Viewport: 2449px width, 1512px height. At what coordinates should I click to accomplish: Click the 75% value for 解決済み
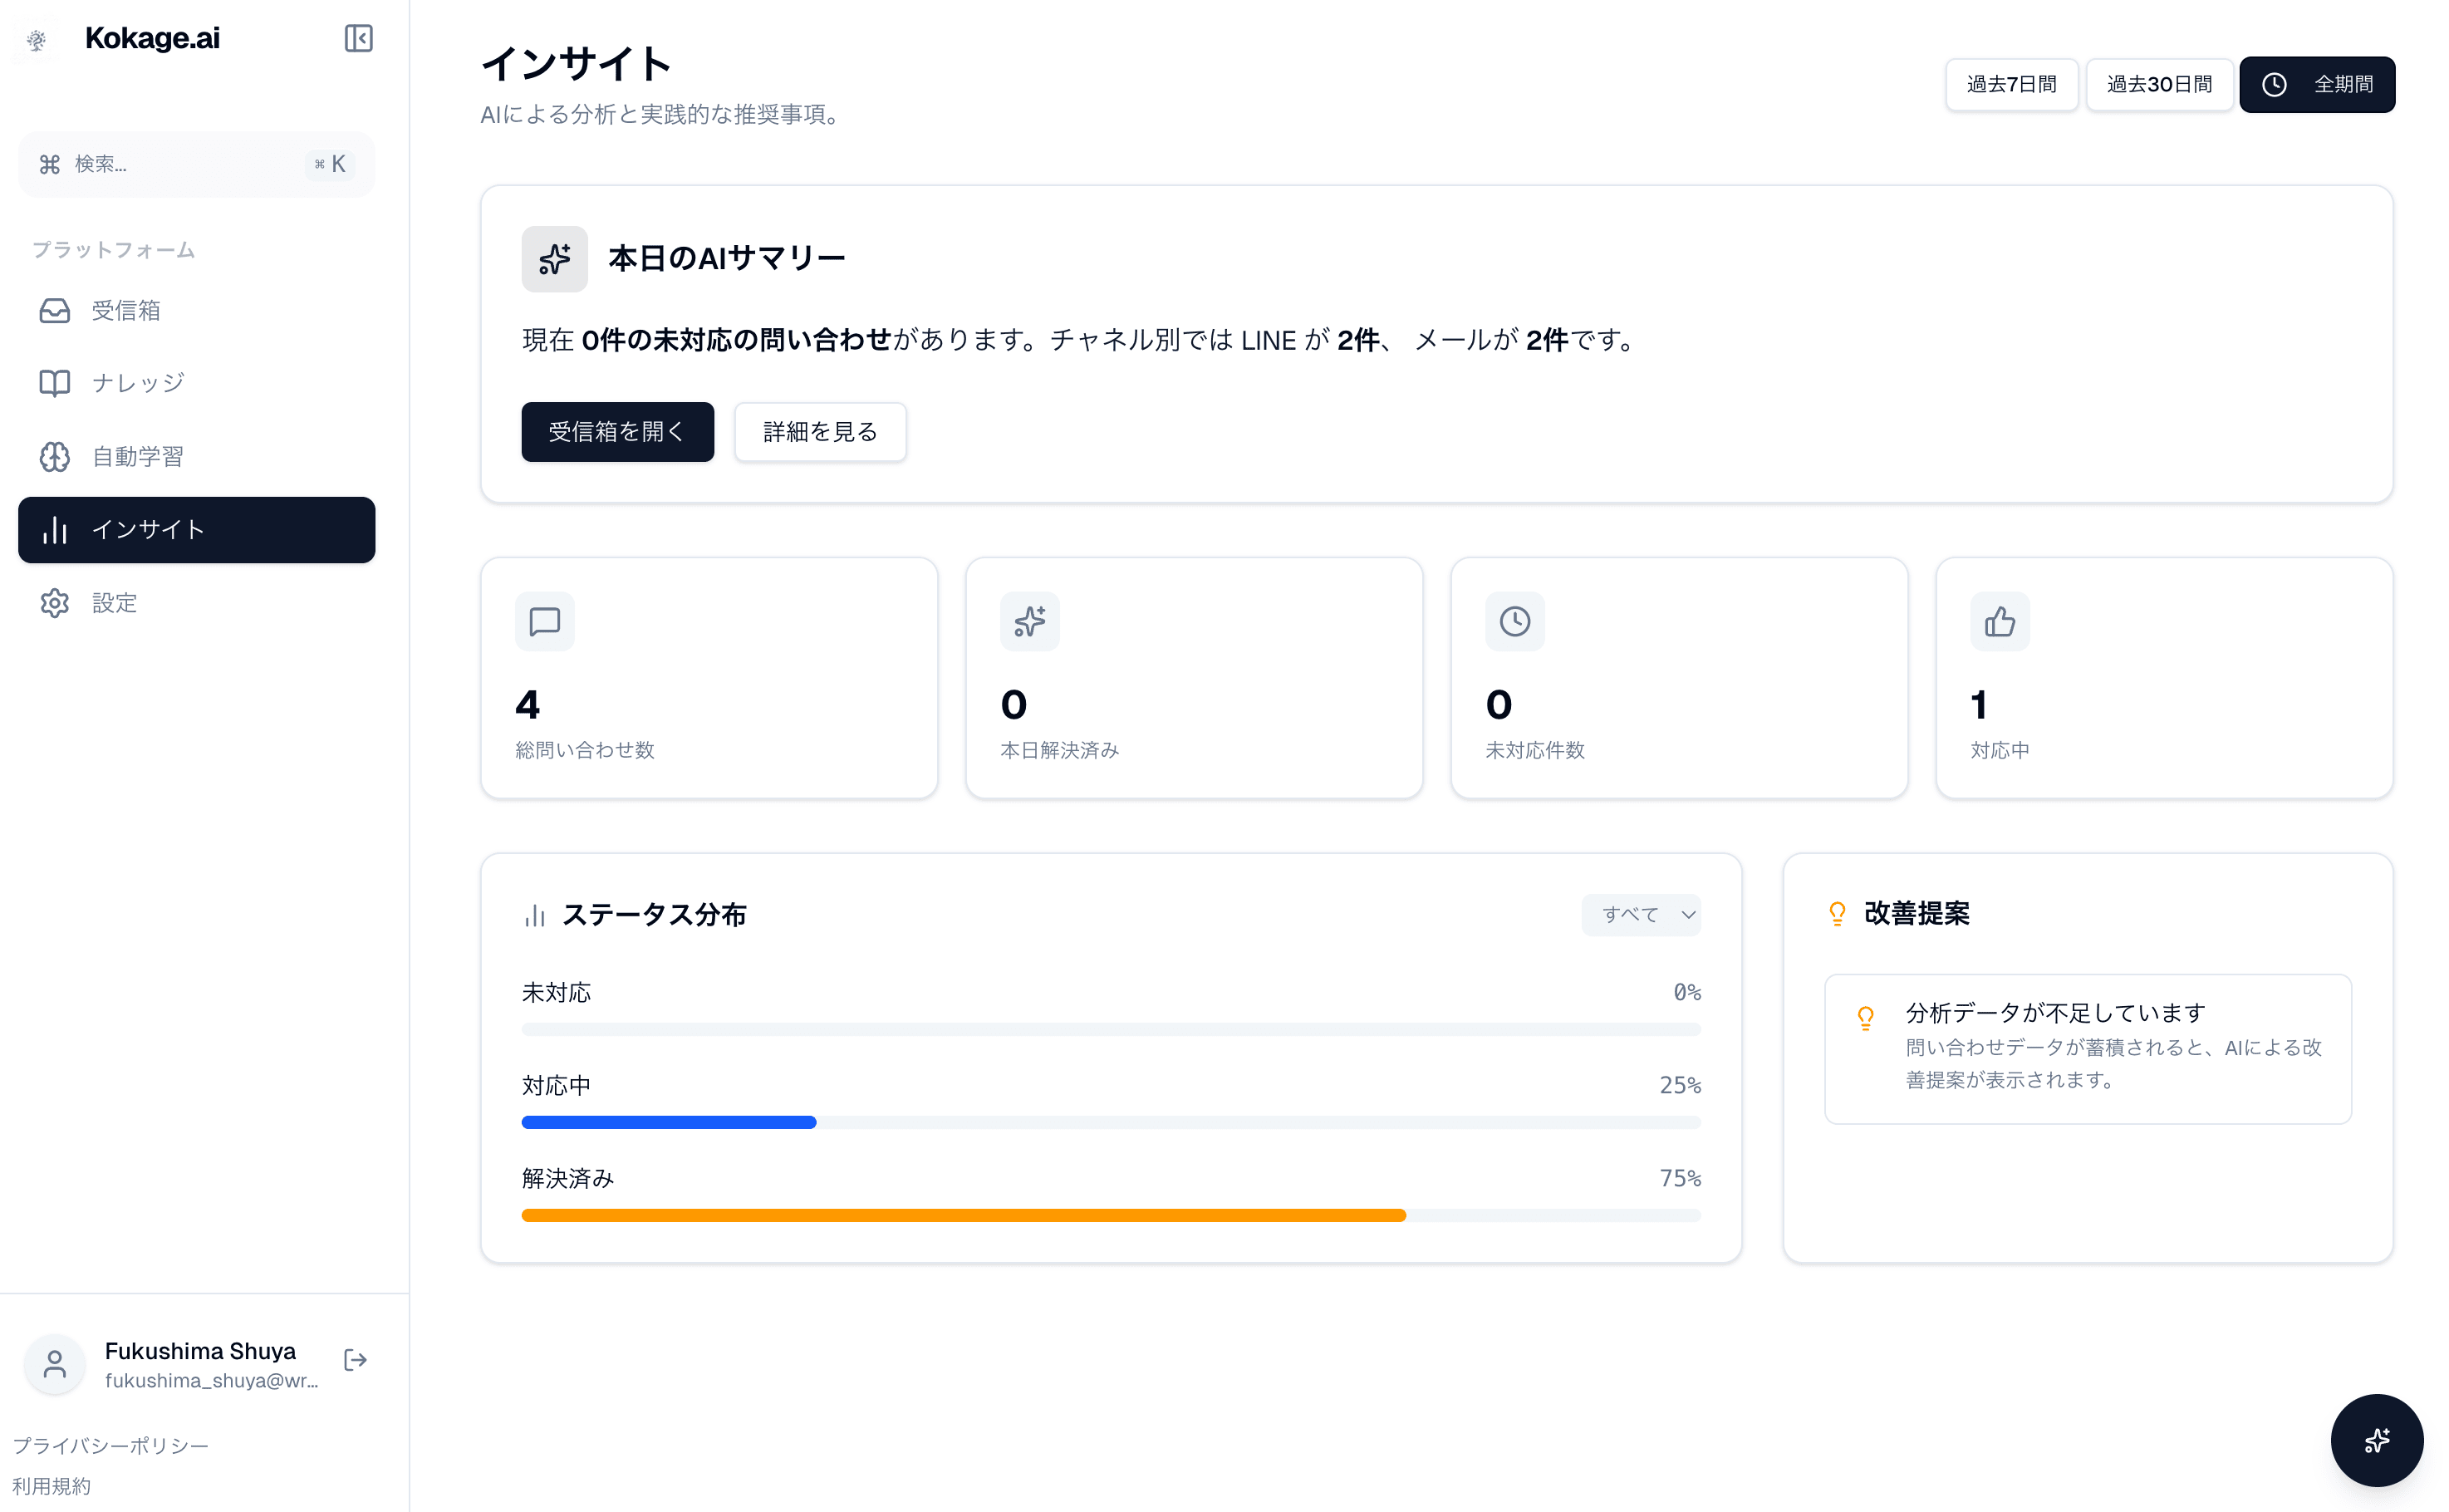[1680, 1178]
